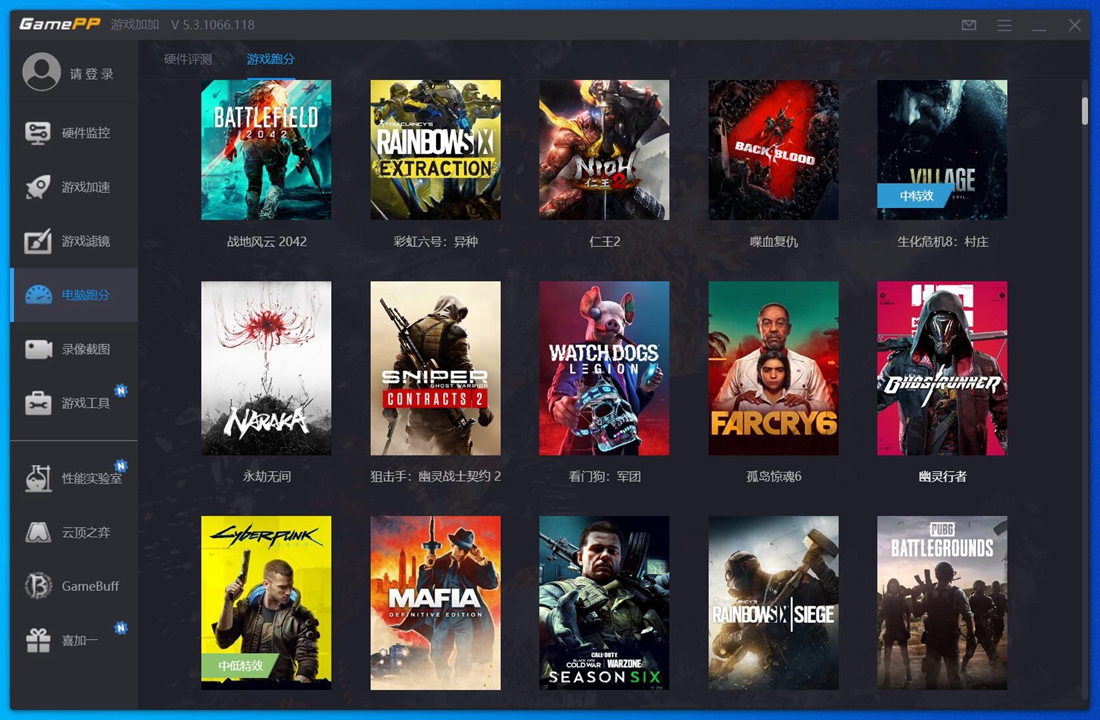Screen dimensions: 1100x720
Task: Select the PUBG Battlegrounds cover
Action: (942, 603)
